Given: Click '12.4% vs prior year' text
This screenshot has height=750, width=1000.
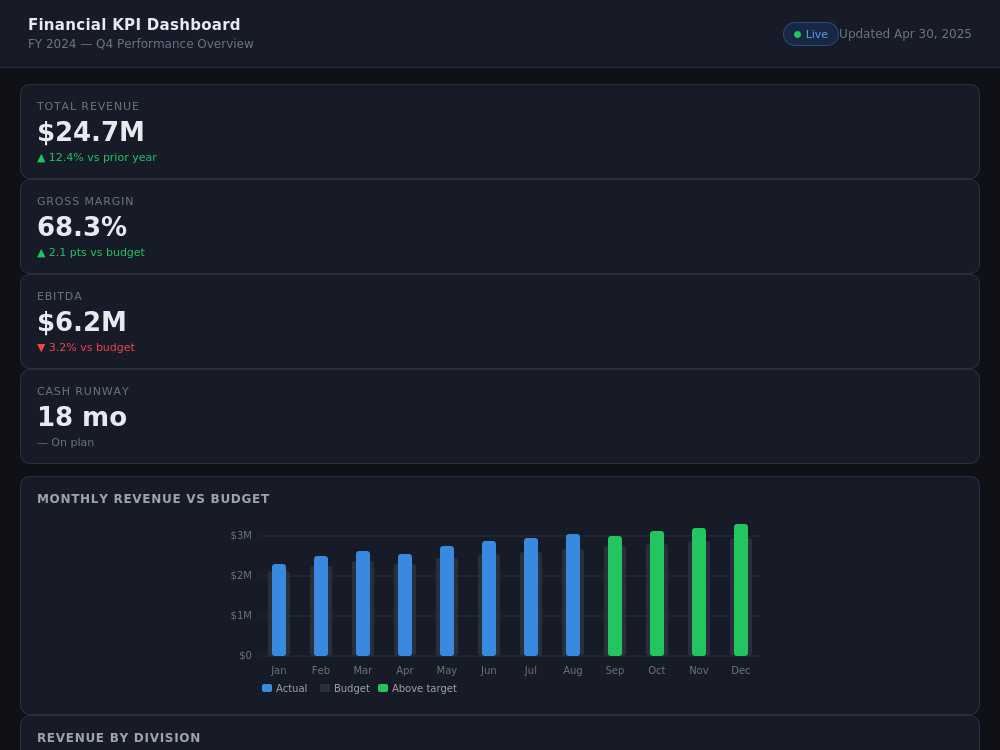Looking at the screenshot, I should tap(102, 158).
